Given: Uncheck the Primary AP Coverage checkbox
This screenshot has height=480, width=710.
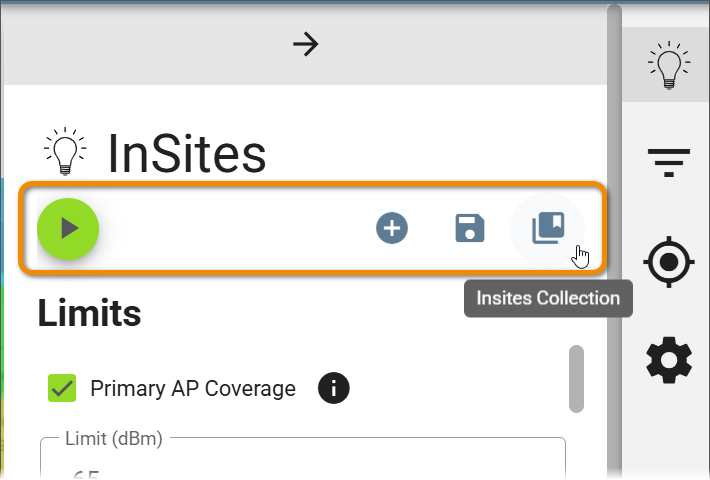Looking at the screenshot, I should point(62,388).
